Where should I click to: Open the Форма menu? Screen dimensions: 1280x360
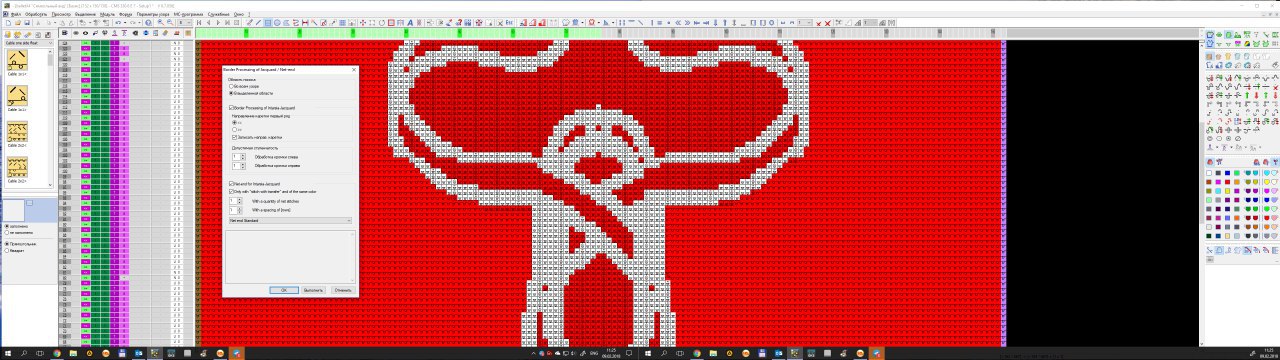pyautogui.click(x=125, y=14)
